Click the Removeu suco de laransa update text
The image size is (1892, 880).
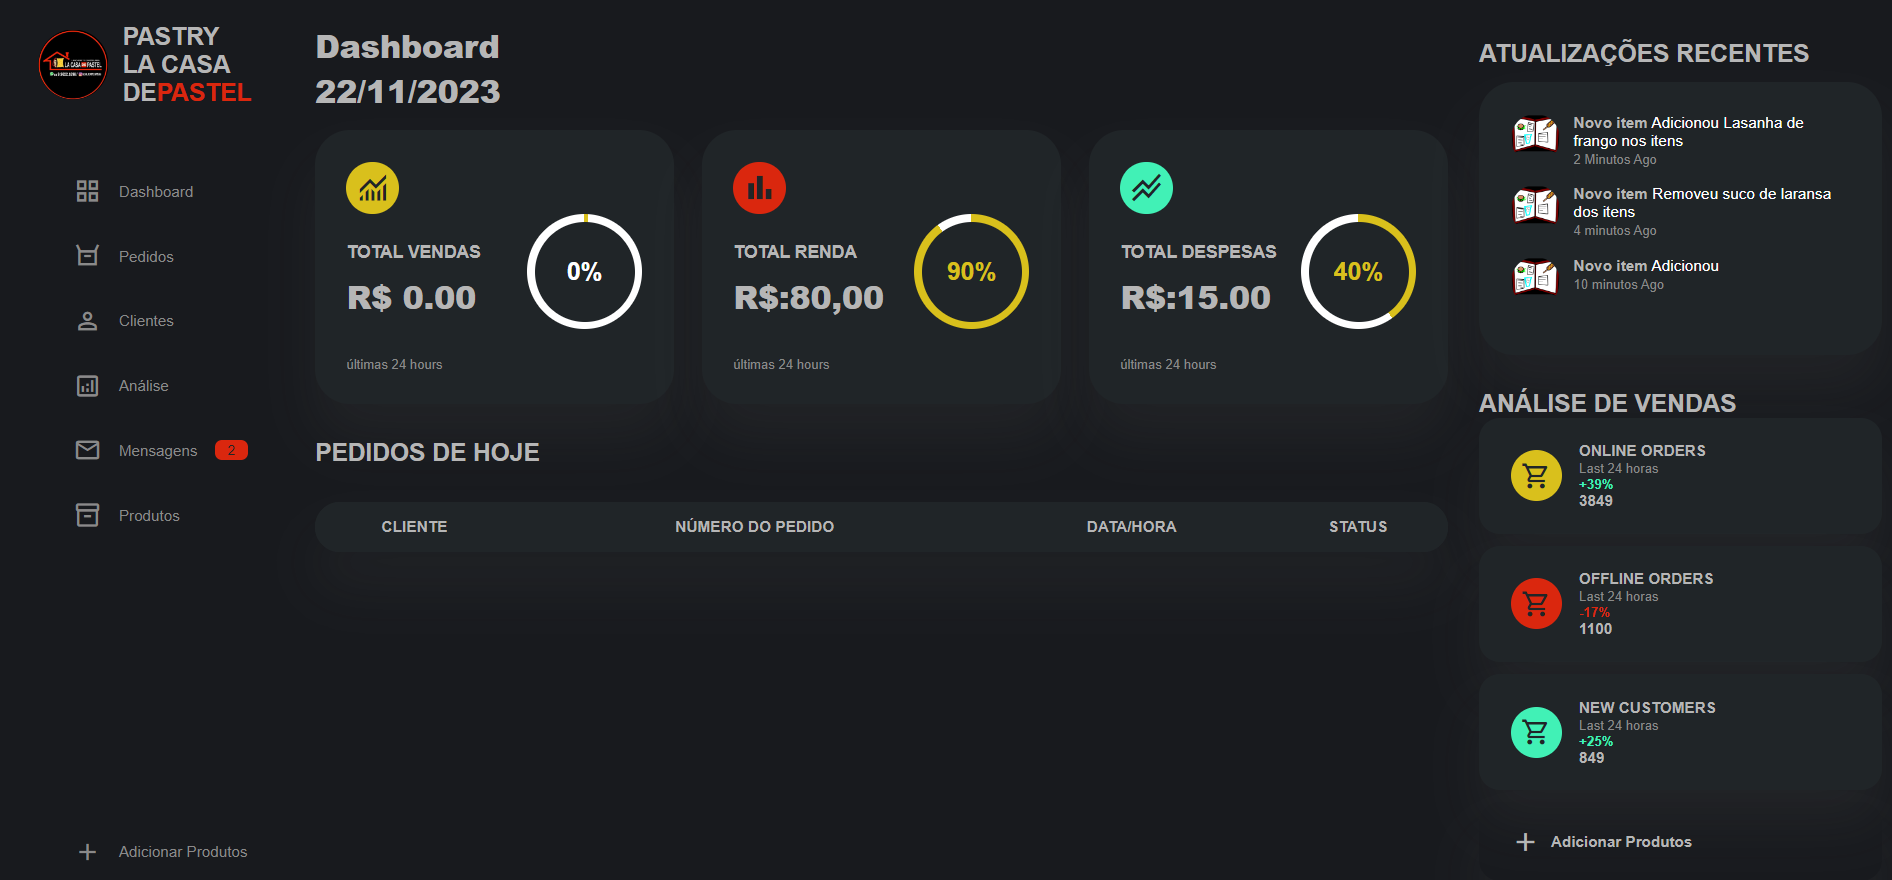click(1702, 203)
